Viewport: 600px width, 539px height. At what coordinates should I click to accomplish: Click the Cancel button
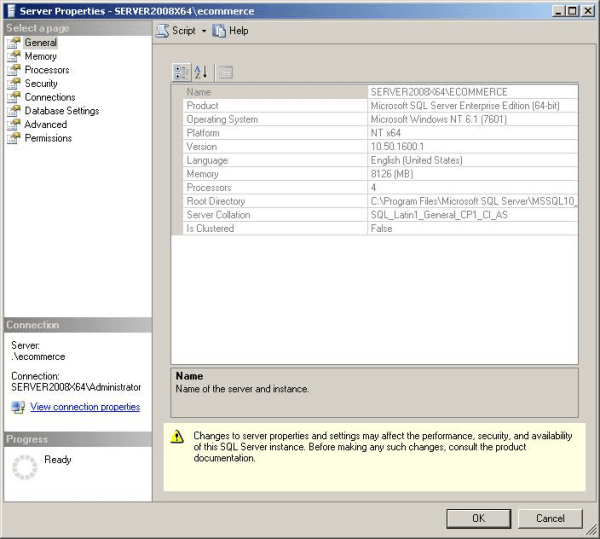pyautogui.click(x=550, y=518)
